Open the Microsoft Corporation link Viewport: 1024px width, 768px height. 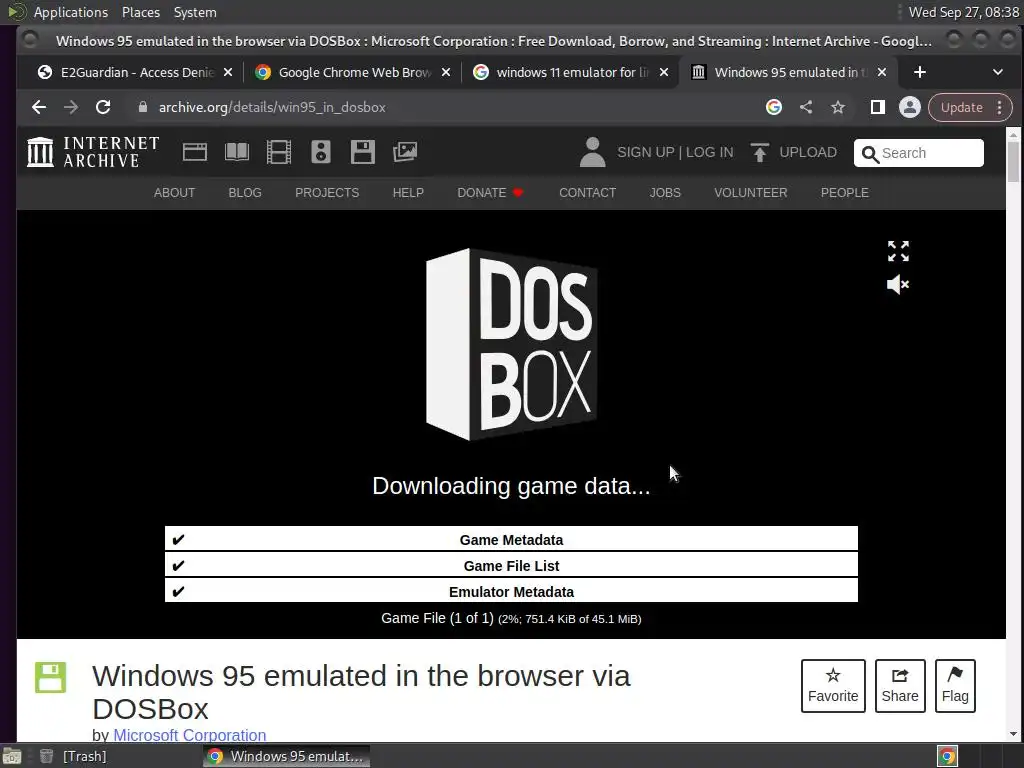pos(189,735)
